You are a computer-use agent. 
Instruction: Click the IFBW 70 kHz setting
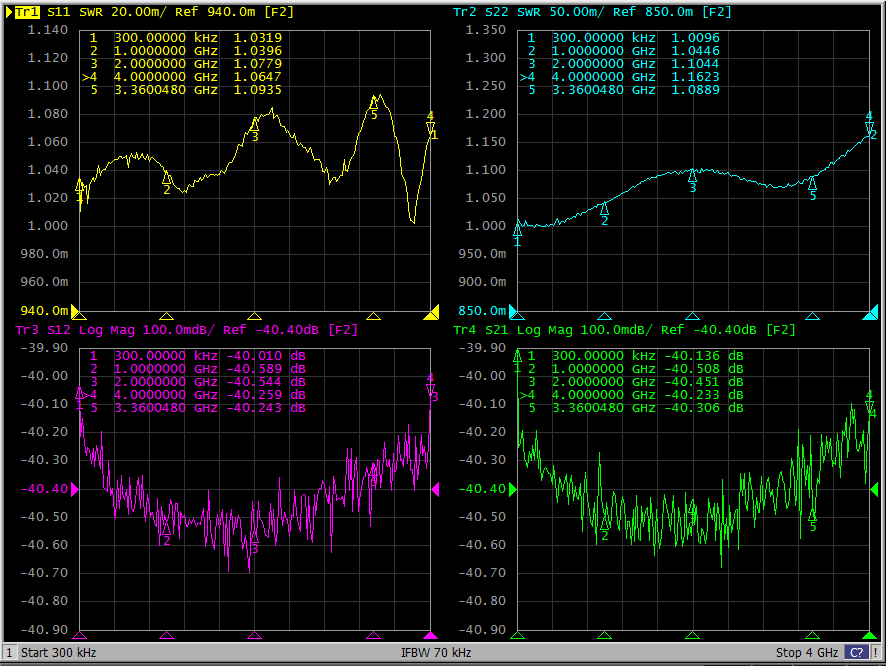pyautogui.click(x=436, y=653)
